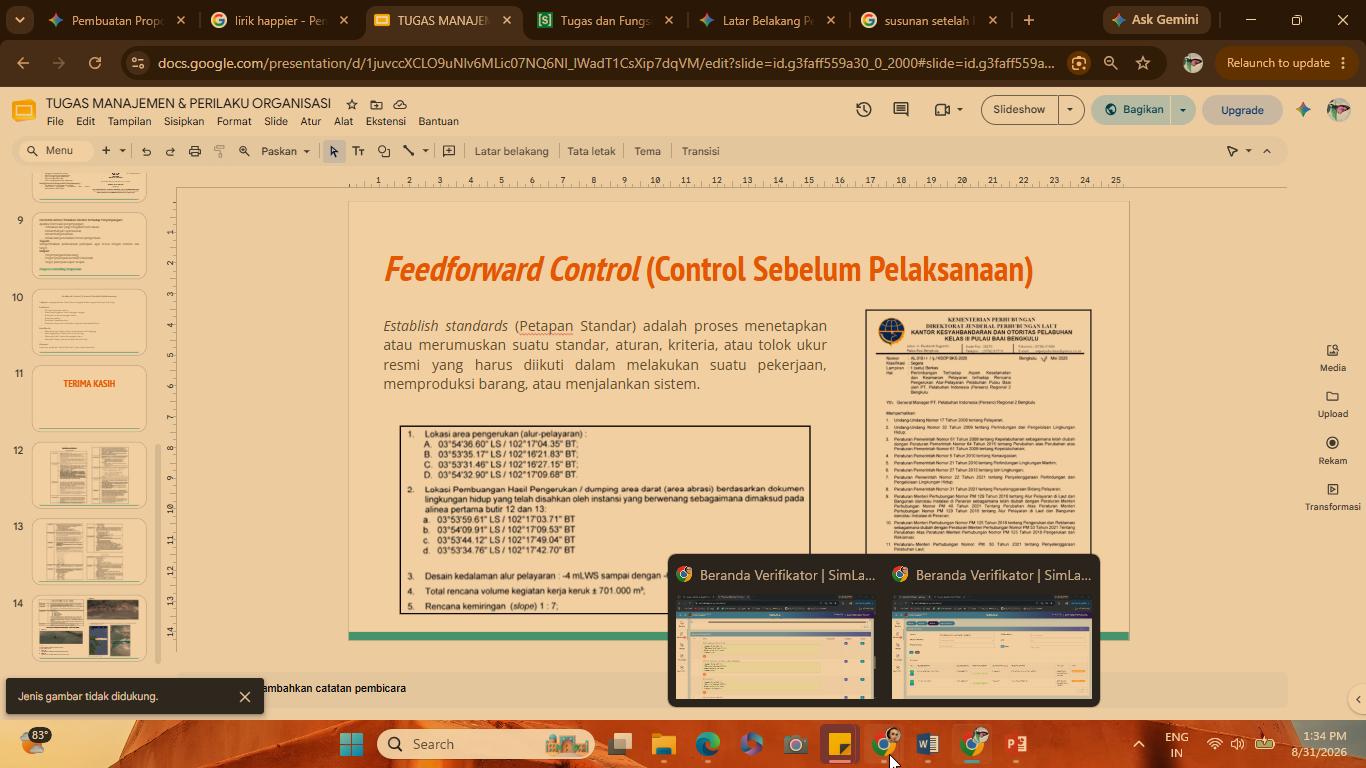Screen dimensions: 1366x768
Task: Click the Undo icon in toolbar
Action: pyautogui.click(x=146, y=151)
